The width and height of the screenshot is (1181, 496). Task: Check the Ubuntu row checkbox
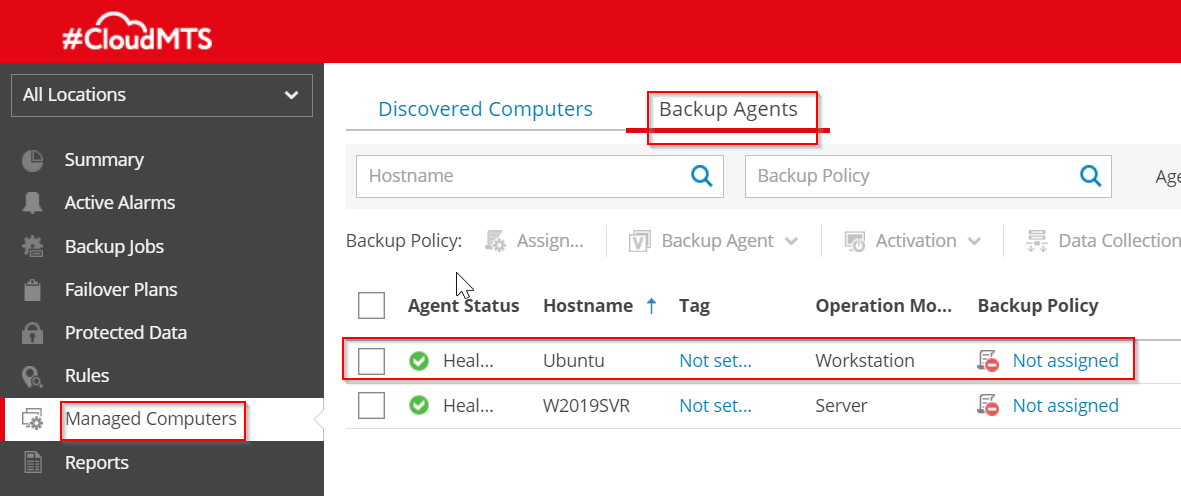pos(371,361)
